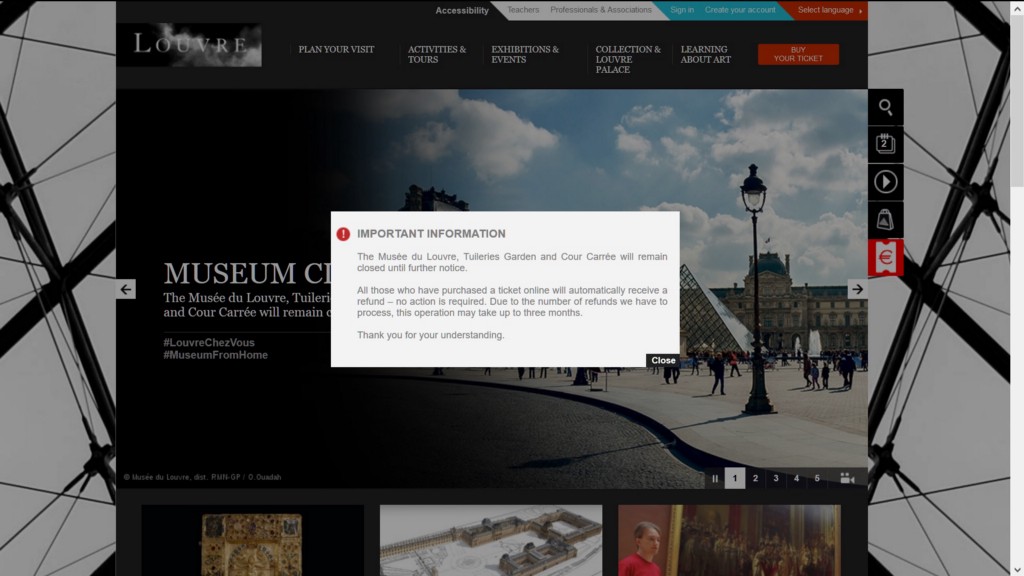The width and height of the screenshot is (1024, 576).
Task: Click the Louvre logo
Action: click(x=189, y=45)
